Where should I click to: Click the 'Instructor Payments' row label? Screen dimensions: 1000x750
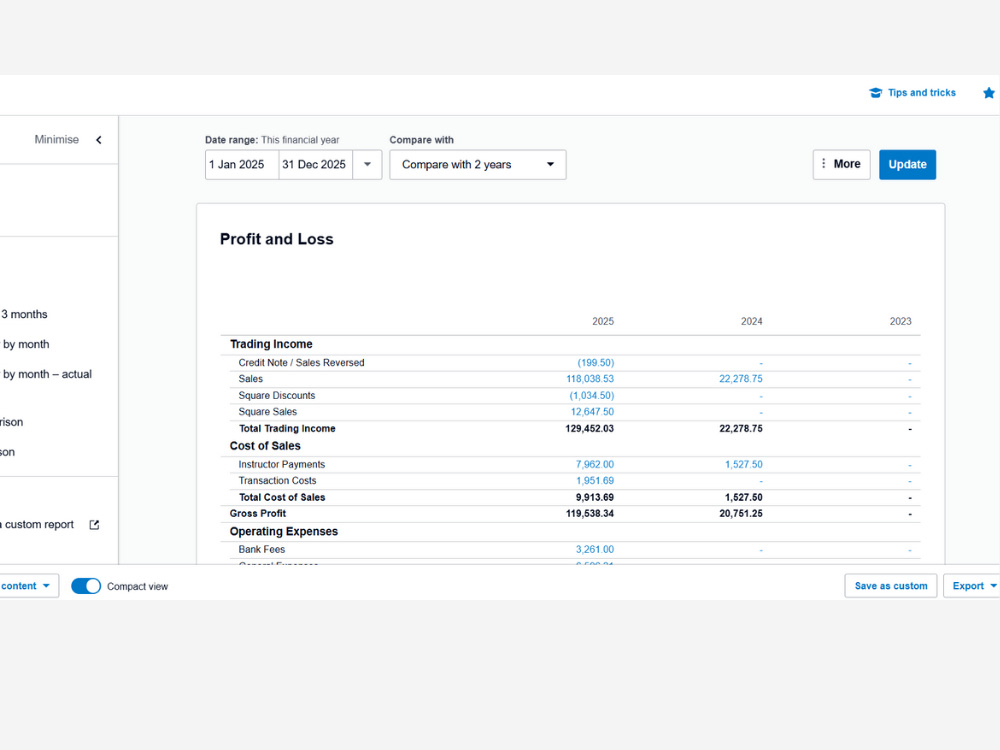[x=281, y=464]
